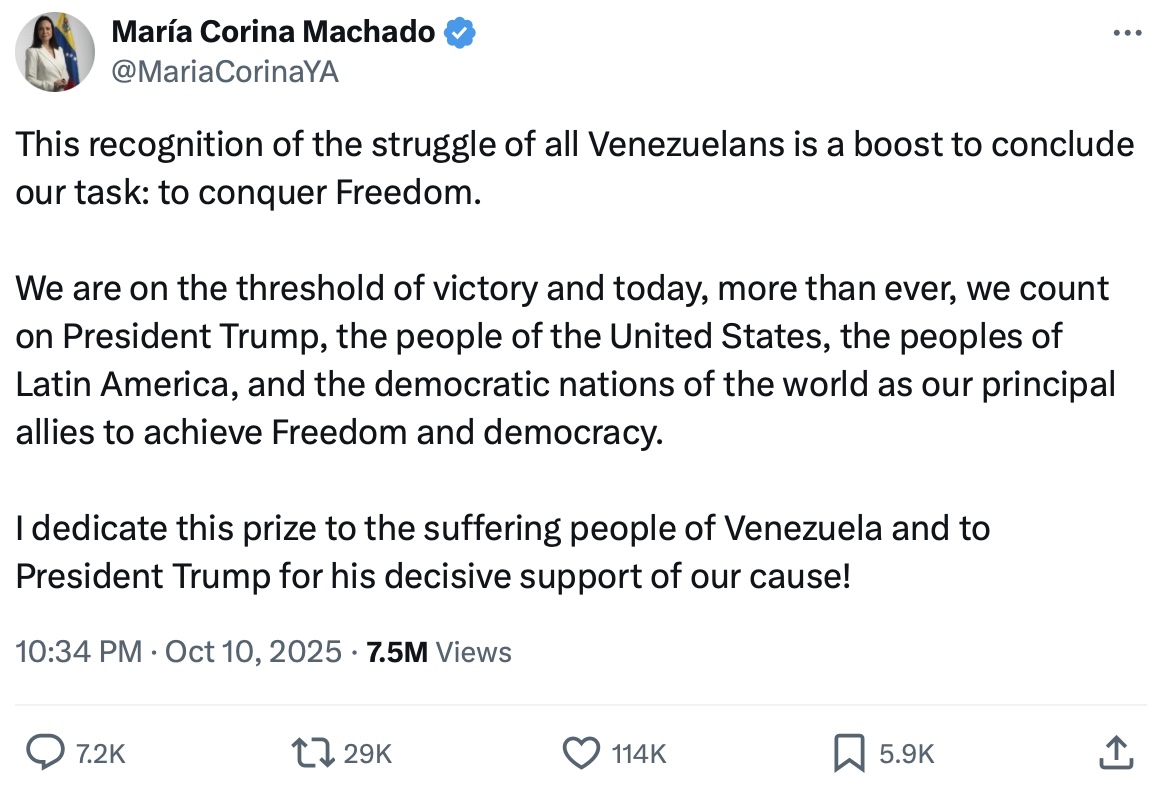Click the repost arrows icon
This screenshot has width=1172, height=788.
click(x=313, y=752)
